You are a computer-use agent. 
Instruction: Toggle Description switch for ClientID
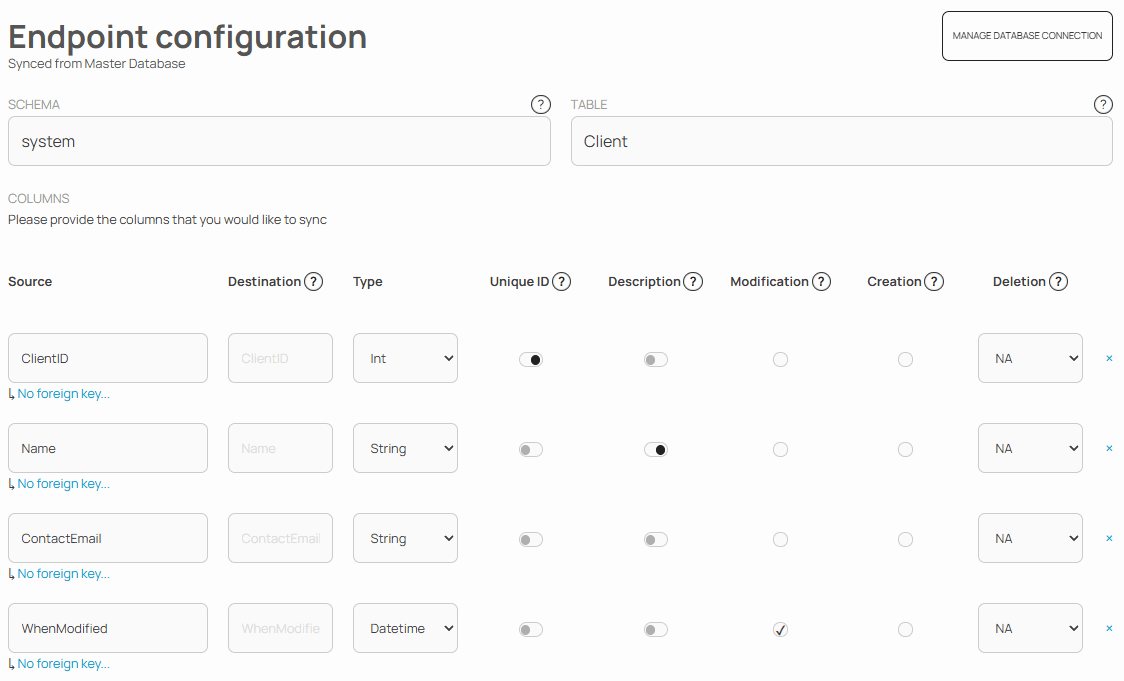655,359
